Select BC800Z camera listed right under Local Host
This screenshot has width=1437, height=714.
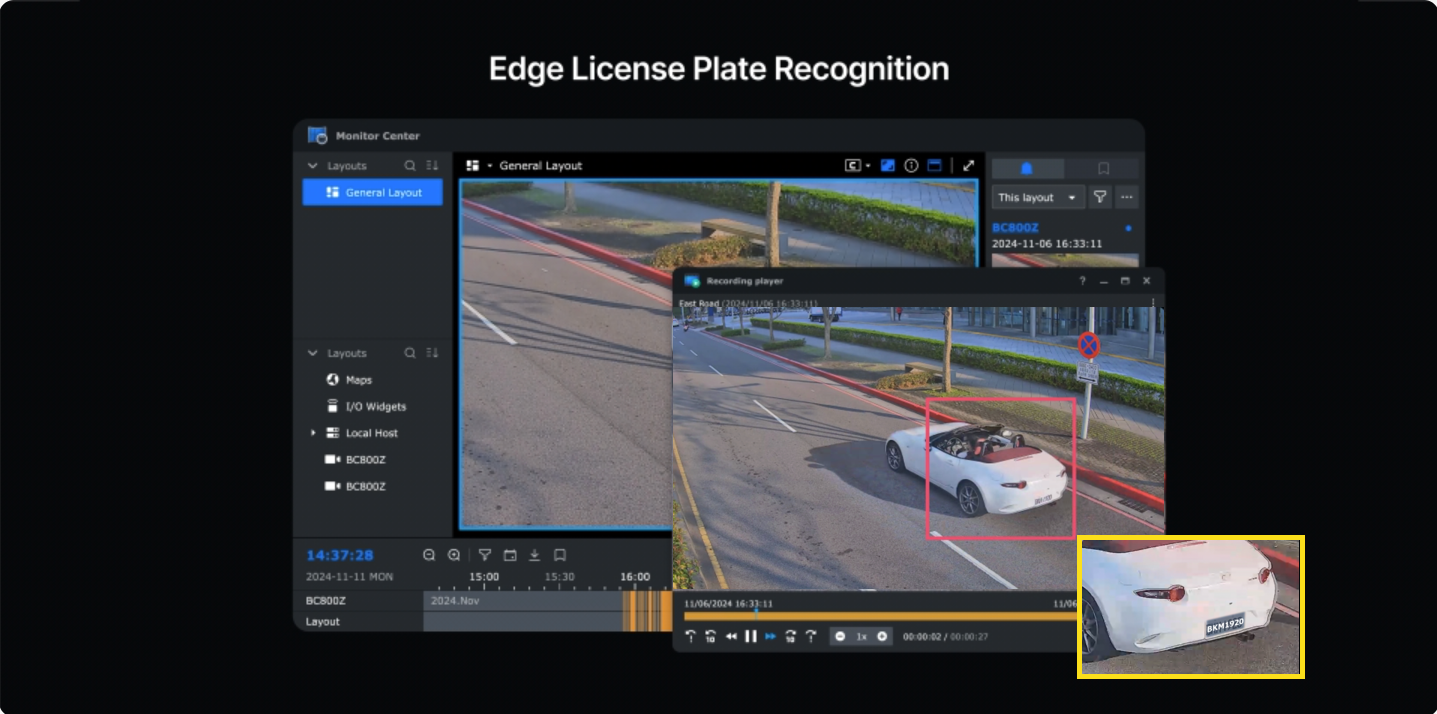click(355, 460)
